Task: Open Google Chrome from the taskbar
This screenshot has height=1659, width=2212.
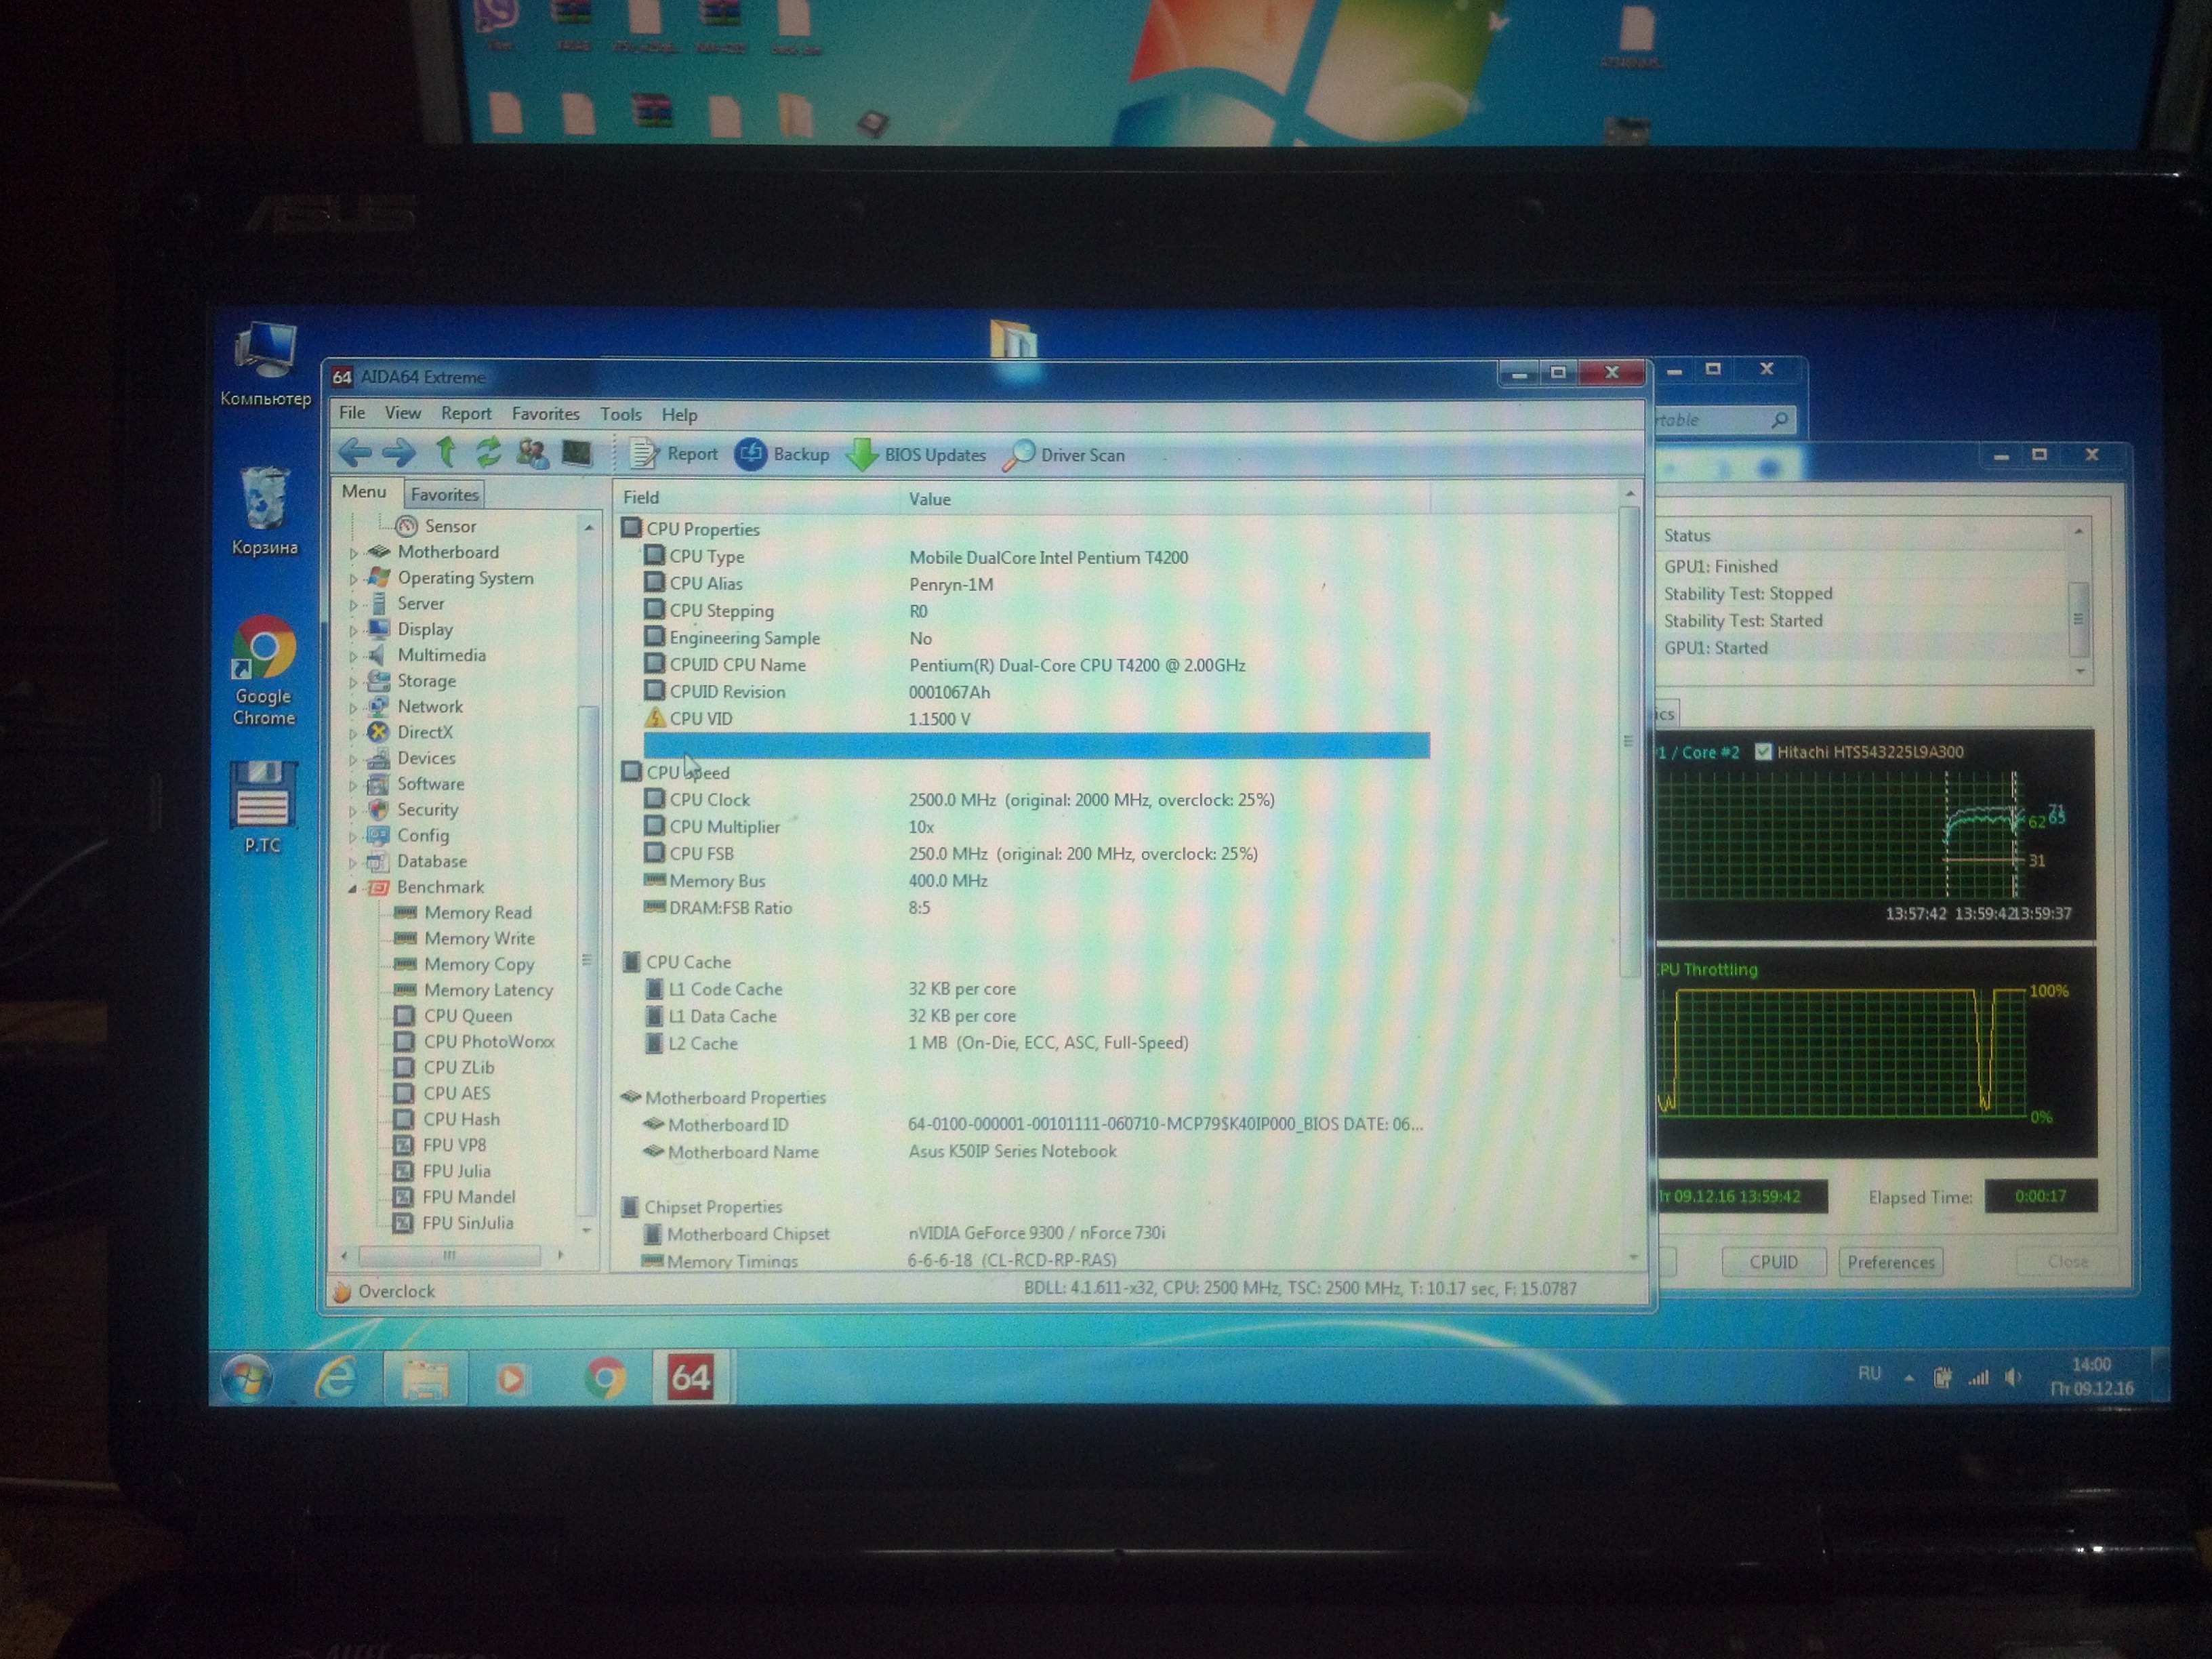Action: tap(604, 1379)
